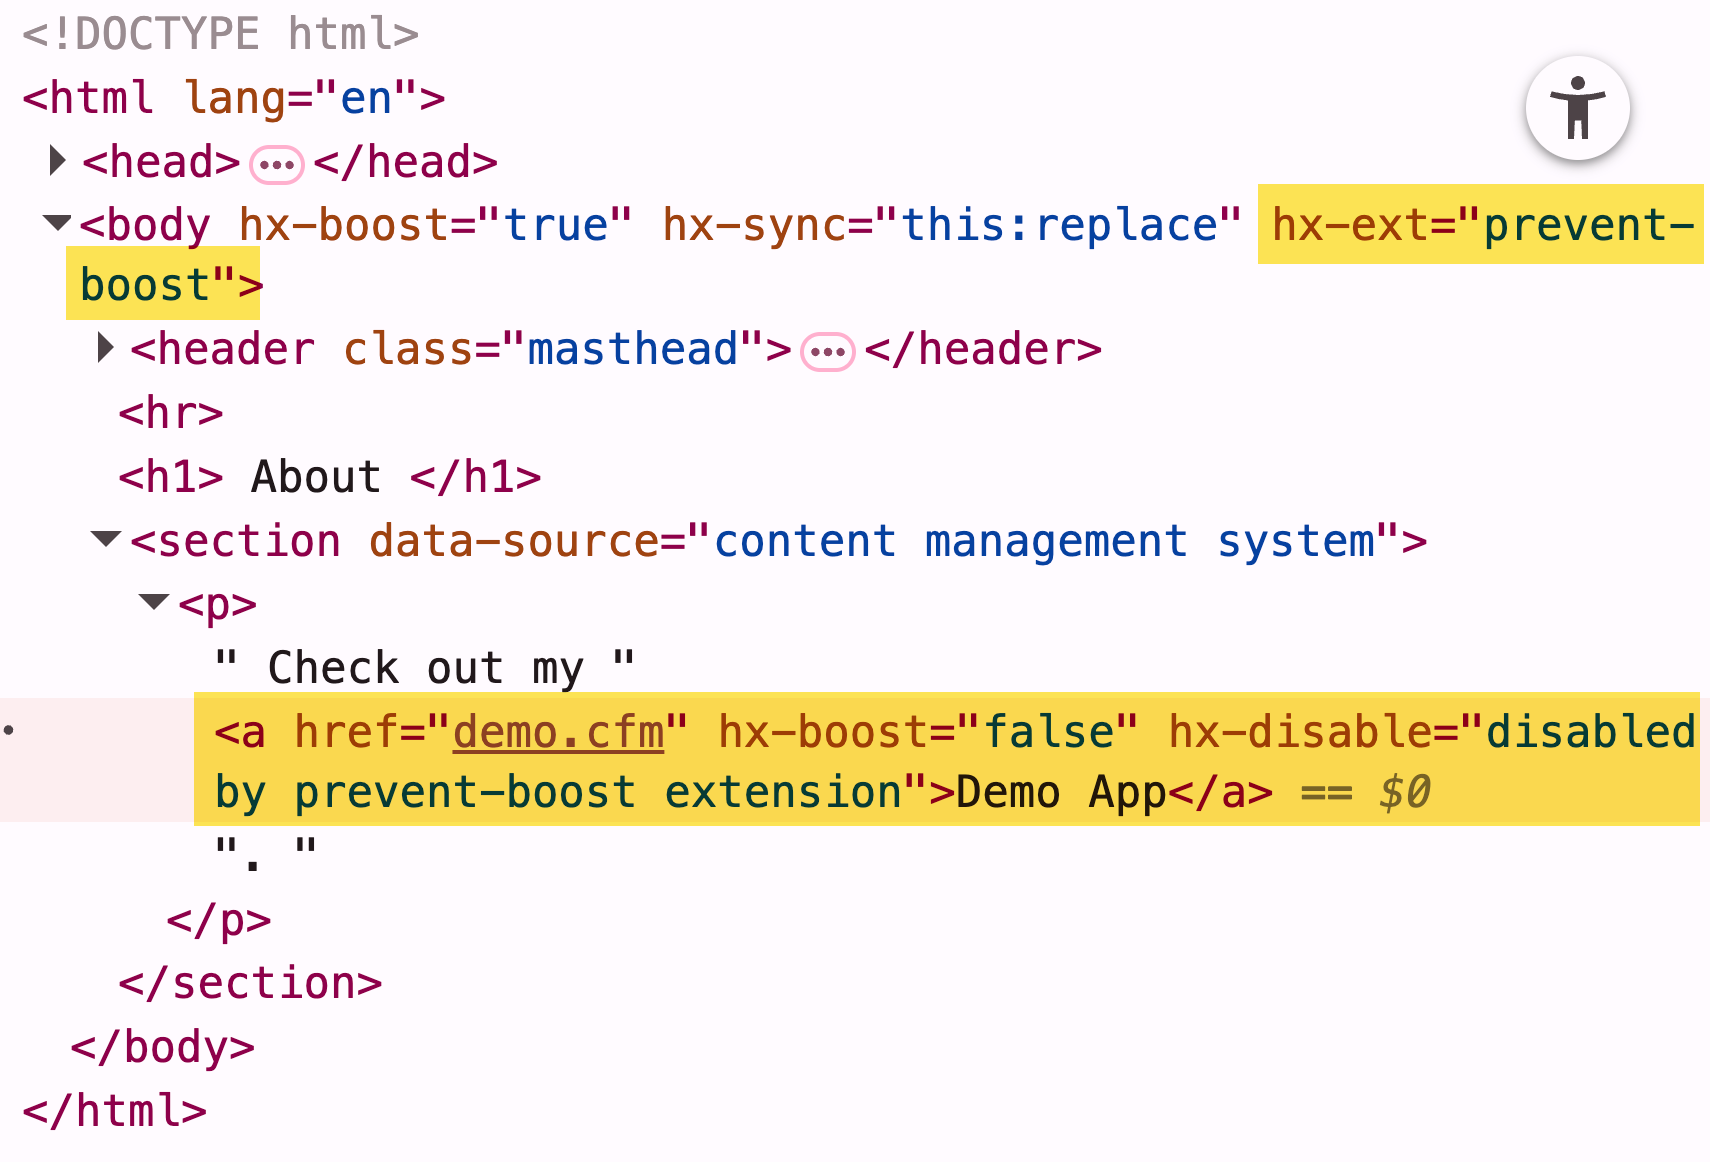Select the closing </html> tag row

click(x=115, y=1111)
